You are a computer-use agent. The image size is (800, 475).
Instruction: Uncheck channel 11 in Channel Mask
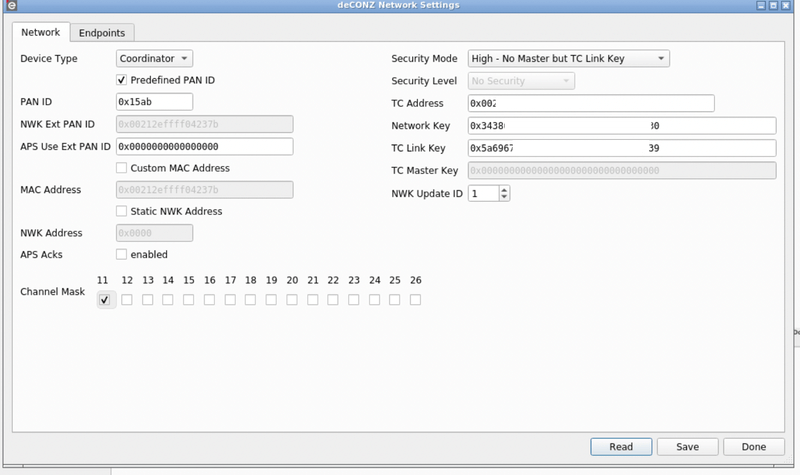[105, 299]
